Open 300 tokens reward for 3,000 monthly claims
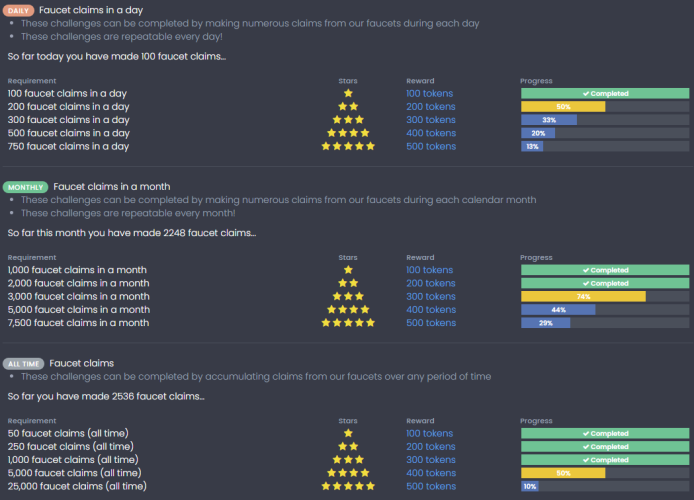 [431, 296]
